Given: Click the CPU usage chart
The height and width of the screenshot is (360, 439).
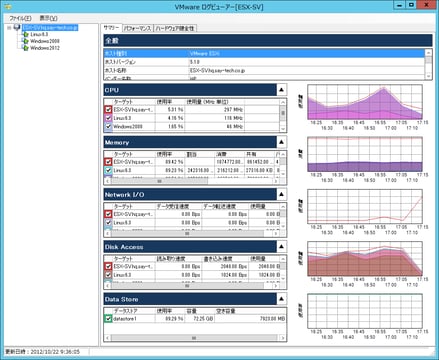Looking at the screenshot, I should coord(365,102).
